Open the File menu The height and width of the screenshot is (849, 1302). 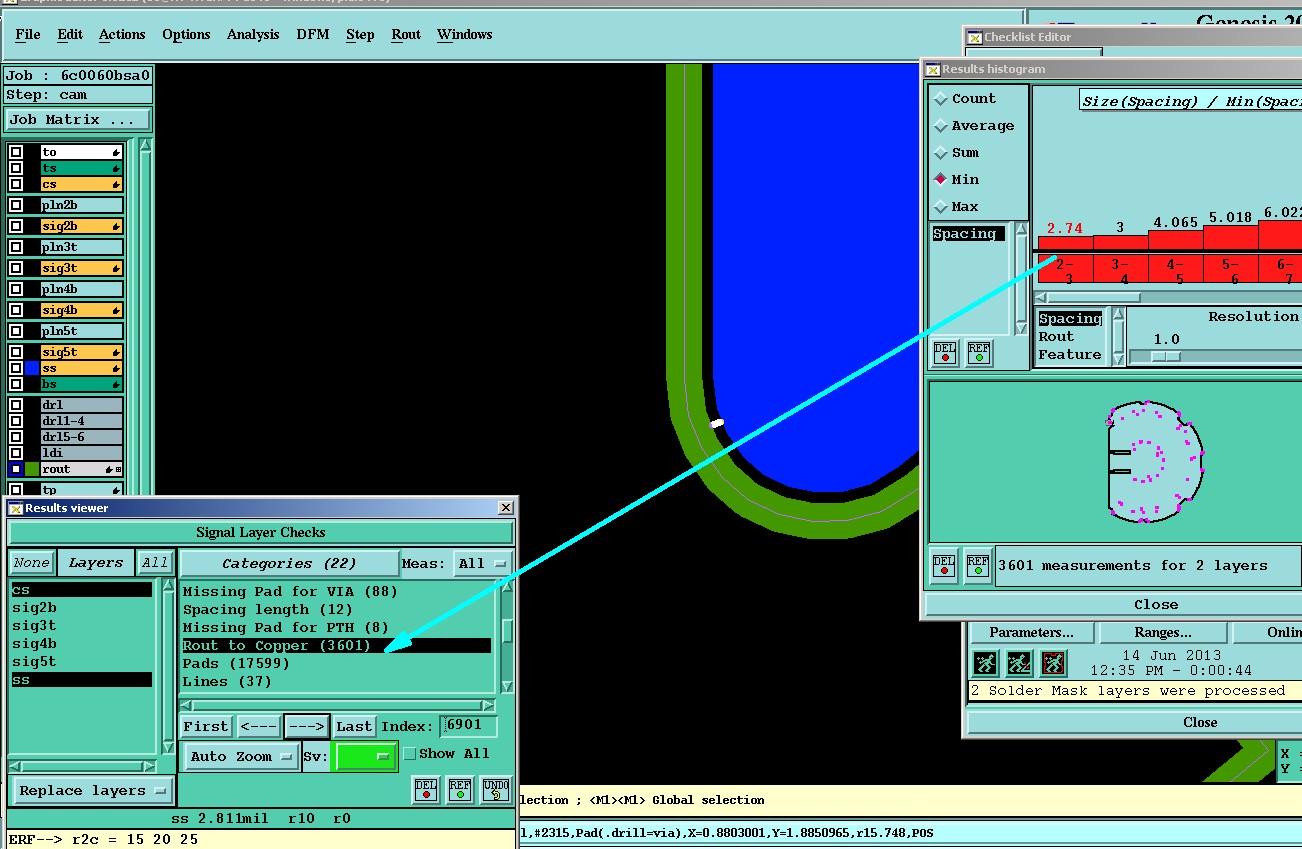28,34
